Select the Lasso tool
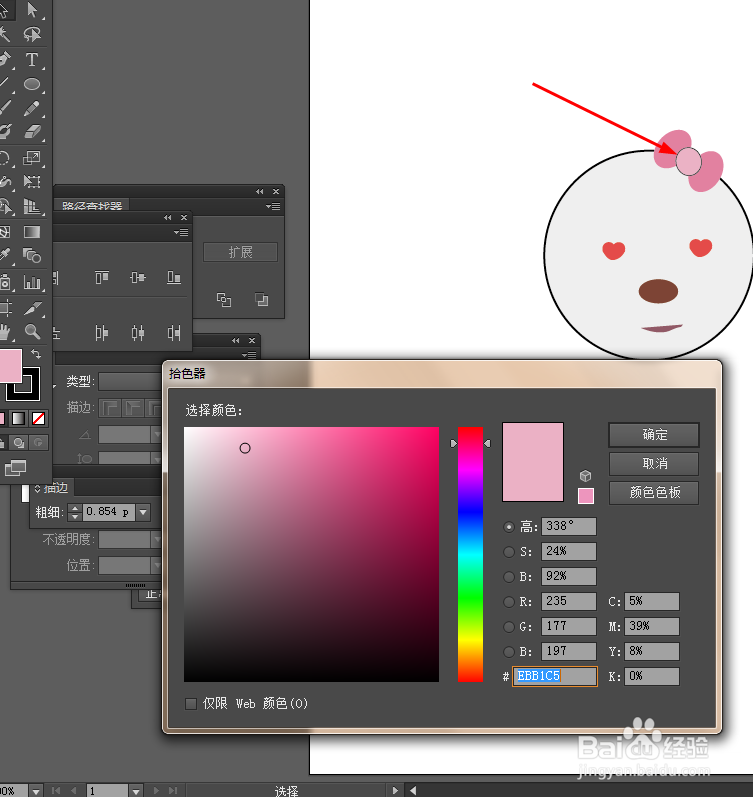753x797 pixels. pyautogui.click(x=32, y=34)
